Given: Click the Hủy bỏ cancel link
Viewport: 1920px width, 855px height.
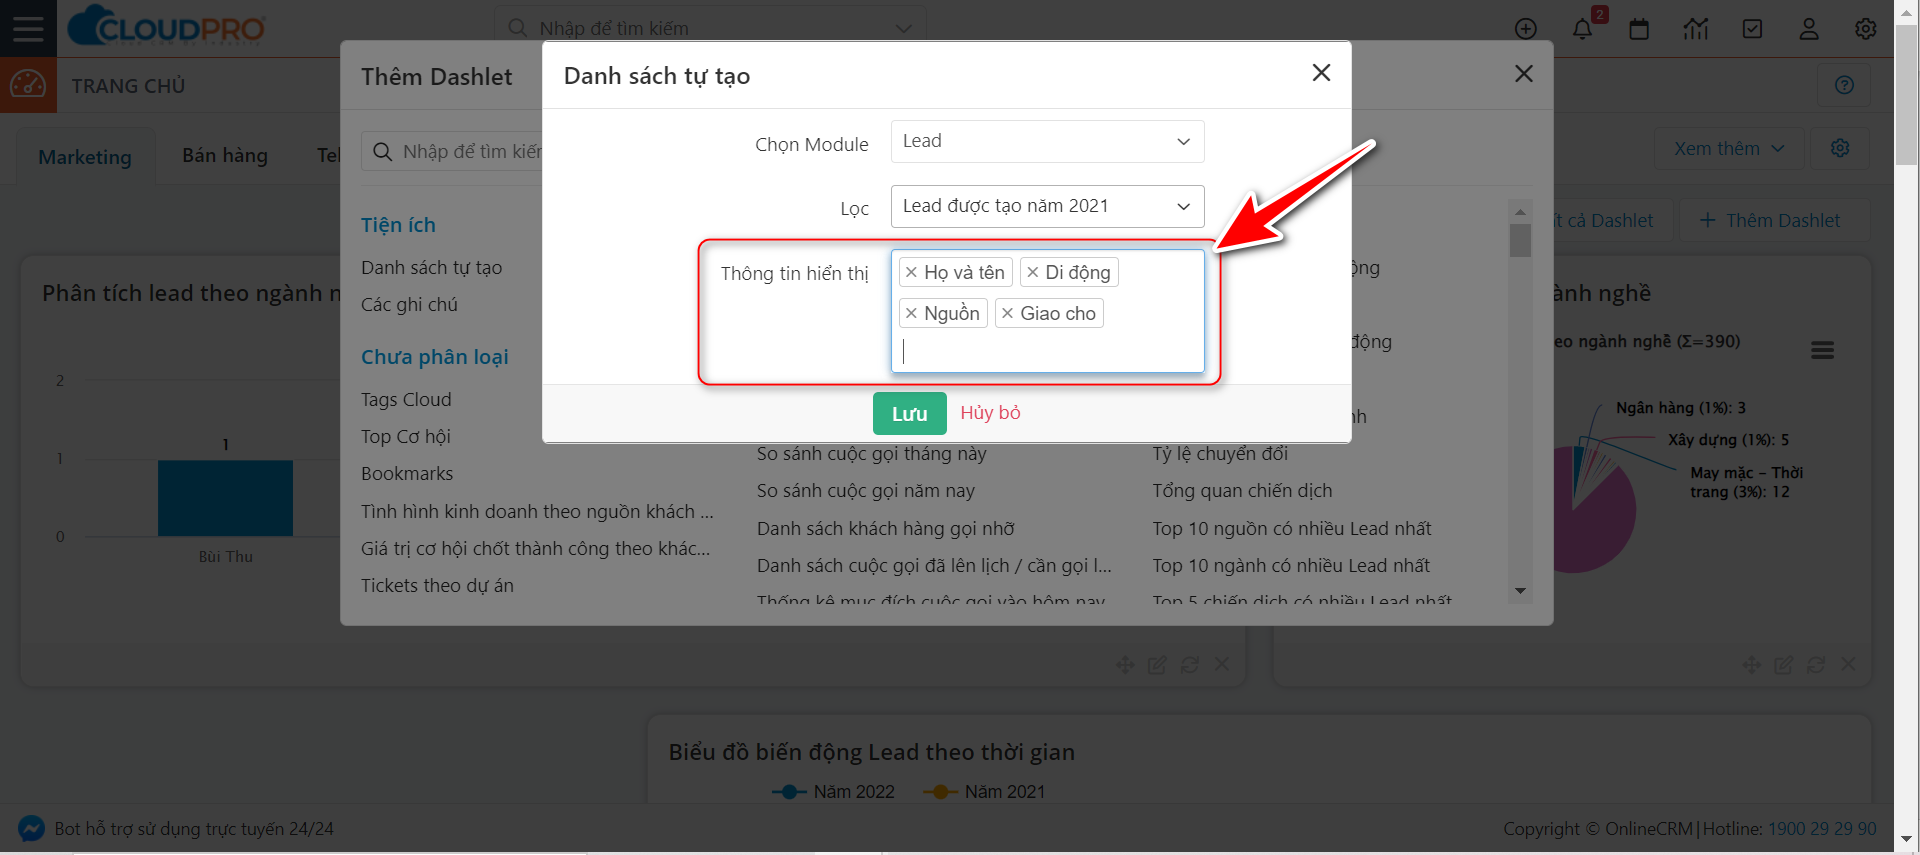Looking at the screenshot, I should pos(990,413).
